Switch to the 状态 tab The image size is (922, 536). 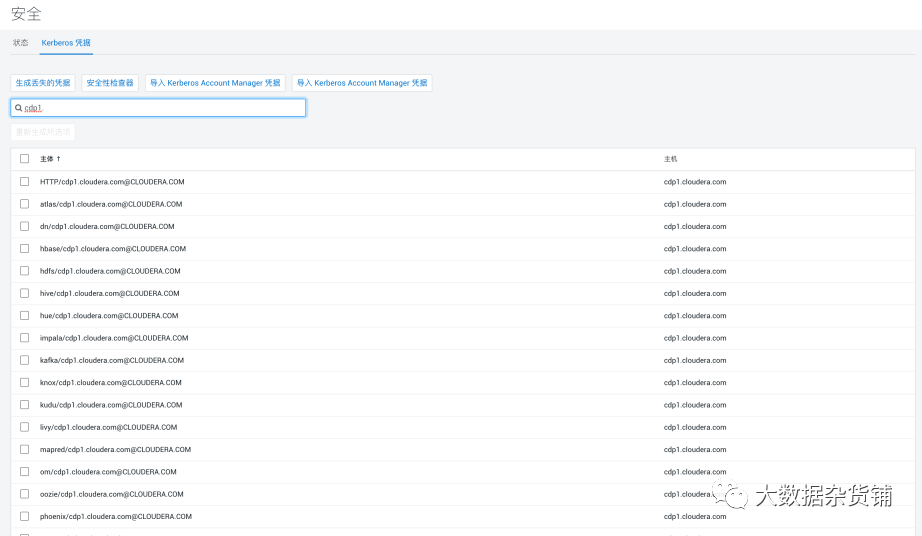point(21,43)
